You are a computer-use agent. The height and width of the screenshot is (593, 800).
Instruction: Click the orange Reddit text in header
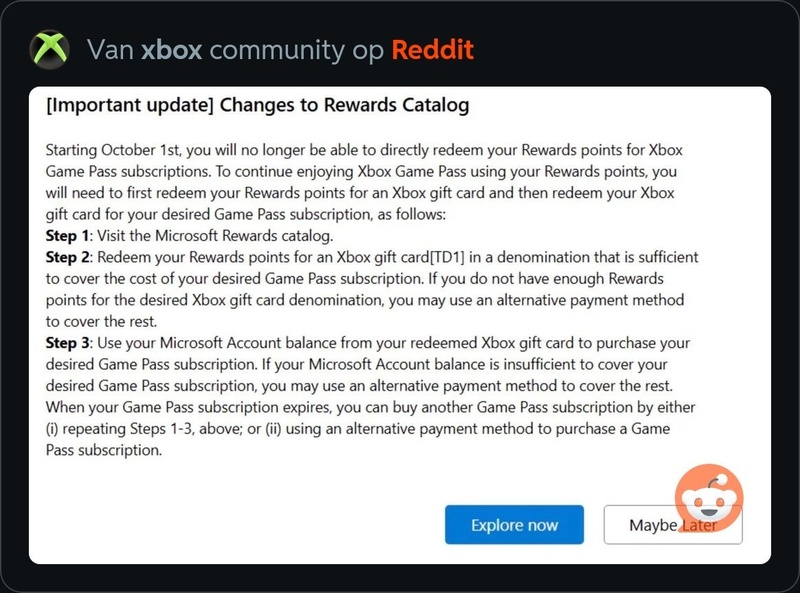point(432,50)
